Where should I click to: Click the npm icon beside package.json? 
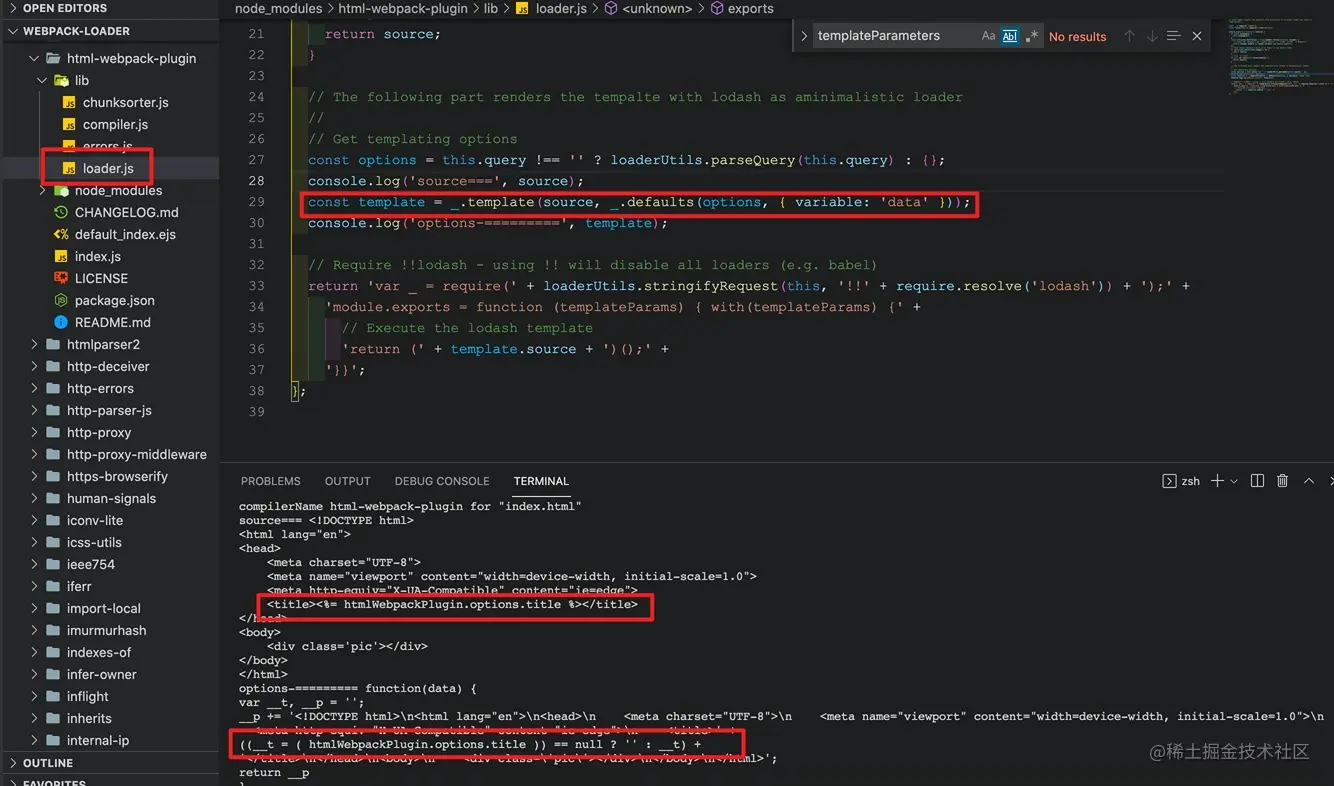click(x=61, y=300)
